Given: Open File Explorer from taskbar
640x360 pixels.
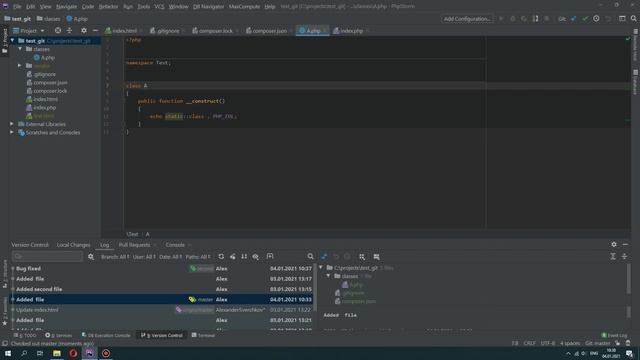Looking at the screenshot, I should tap(57, 353).
